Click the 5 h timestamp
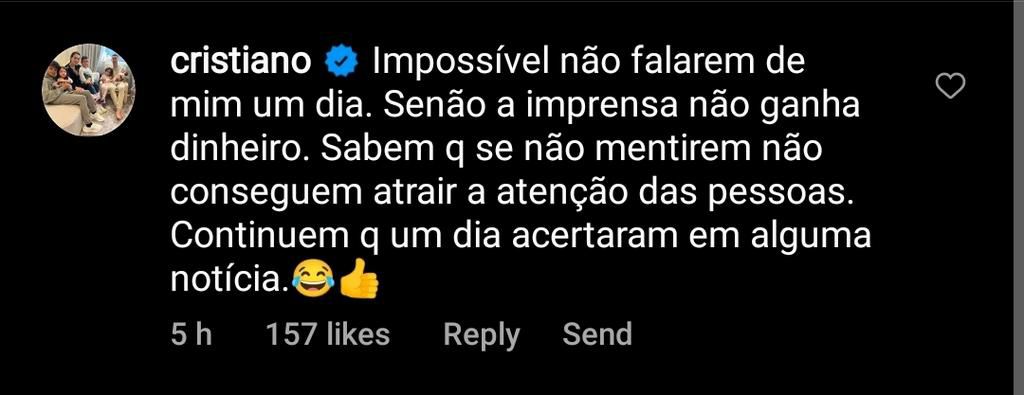Image resolution: width=1024 pixels, height=395 pixels. (x=191, y=334)
